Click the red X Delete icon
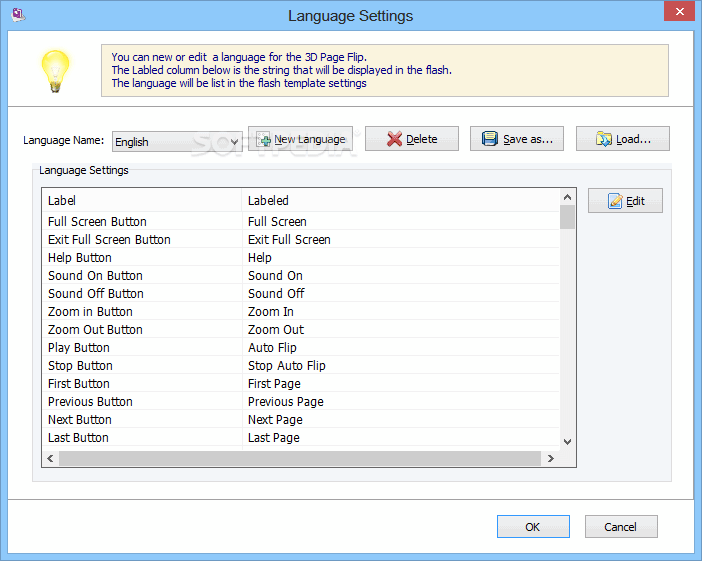Image resolution: width=702 pixels, height=561 pixels. (395, 139)
